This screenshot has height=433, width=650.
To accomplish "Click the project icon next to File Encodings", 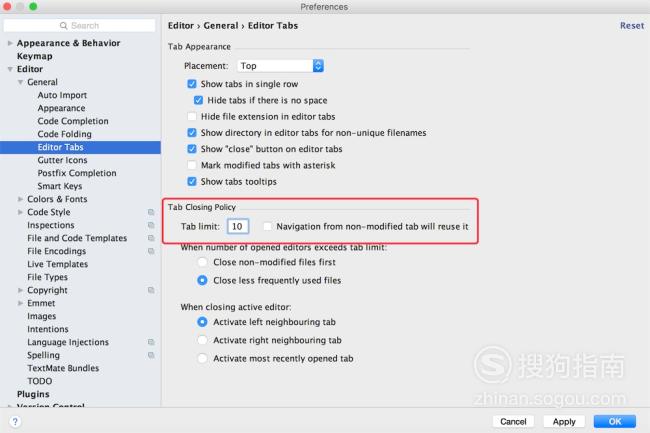I will 151,251.
